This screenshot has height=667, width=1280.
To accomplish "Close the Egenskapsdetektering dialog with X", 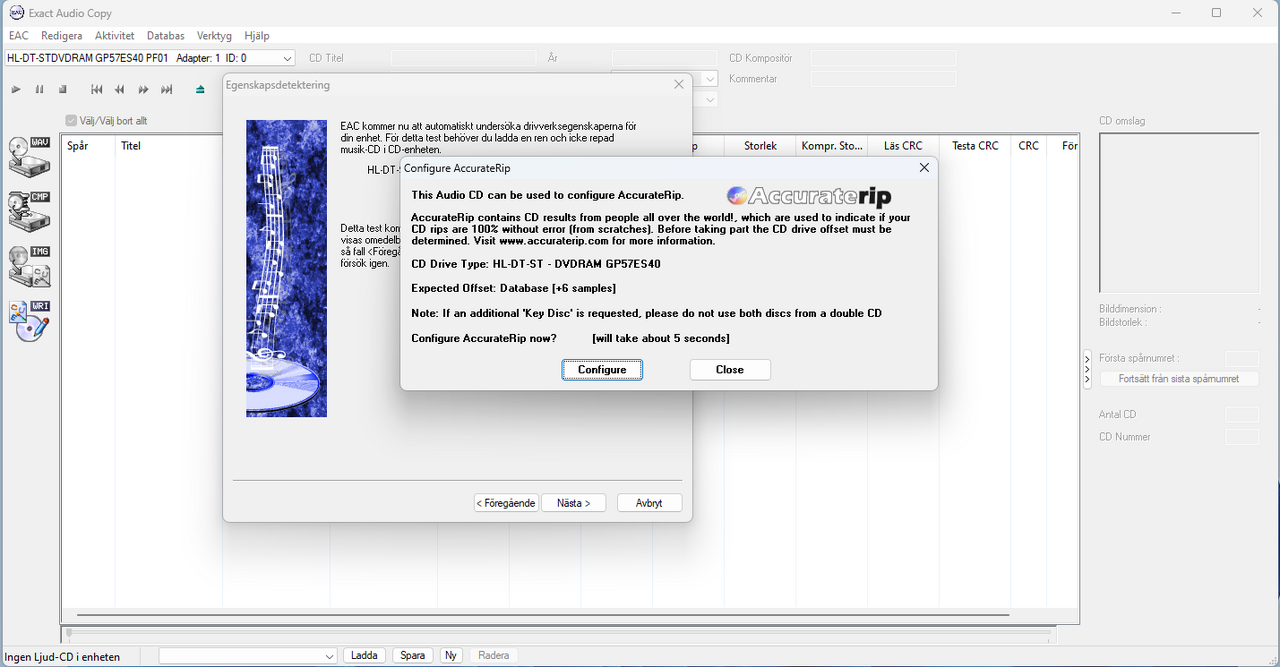I will click(x=678, y=85).
